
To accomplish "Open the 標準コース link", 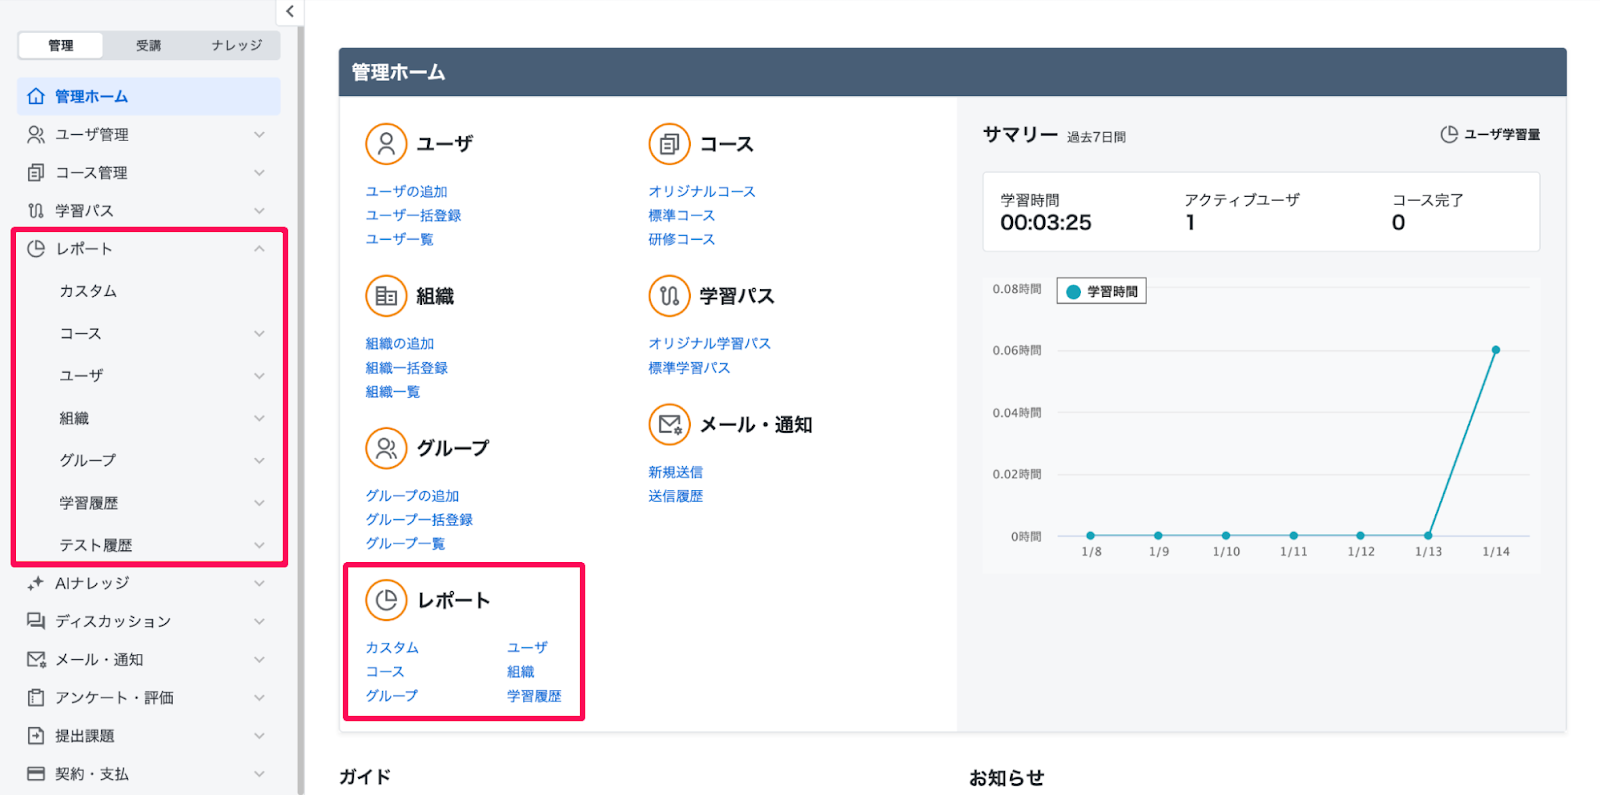I will click(x=682, y=215).
